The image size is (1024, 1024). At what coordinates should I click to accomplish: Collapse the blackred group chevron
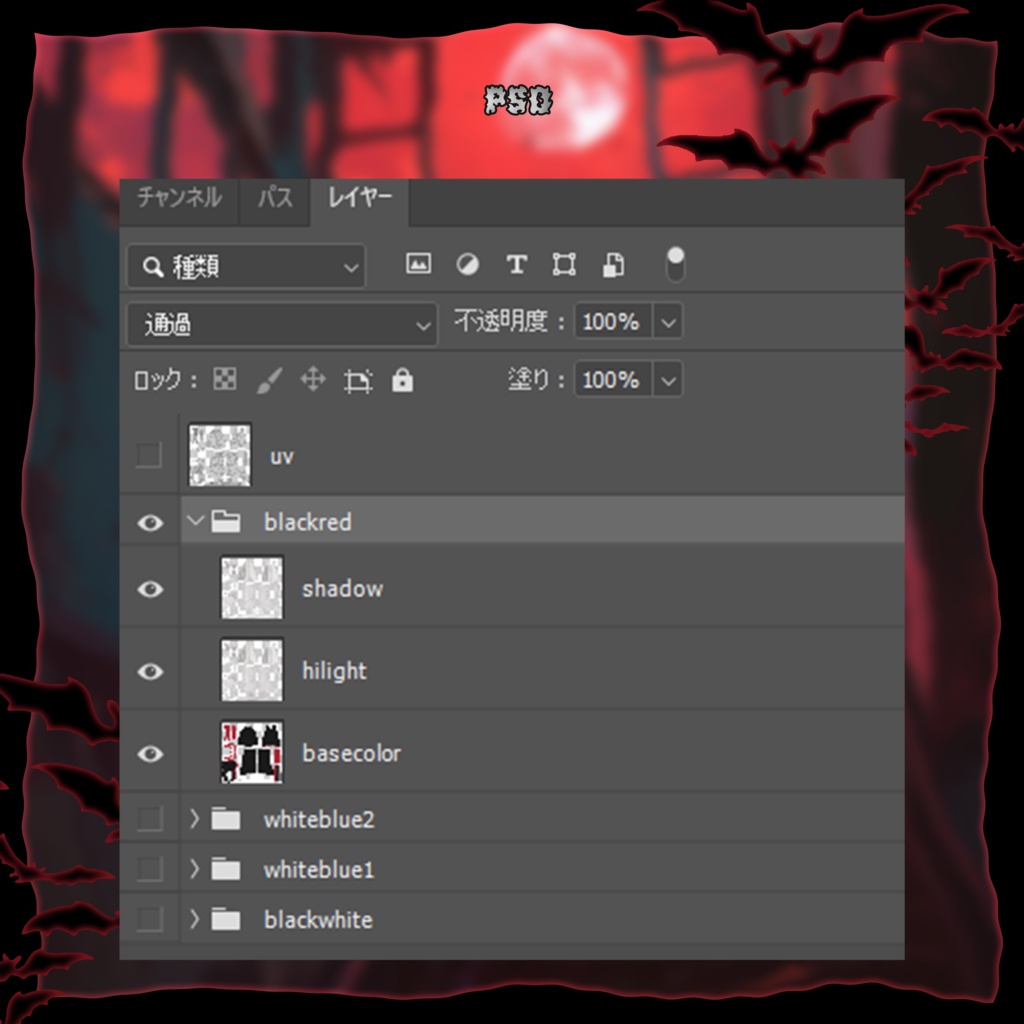click(195, 520)
